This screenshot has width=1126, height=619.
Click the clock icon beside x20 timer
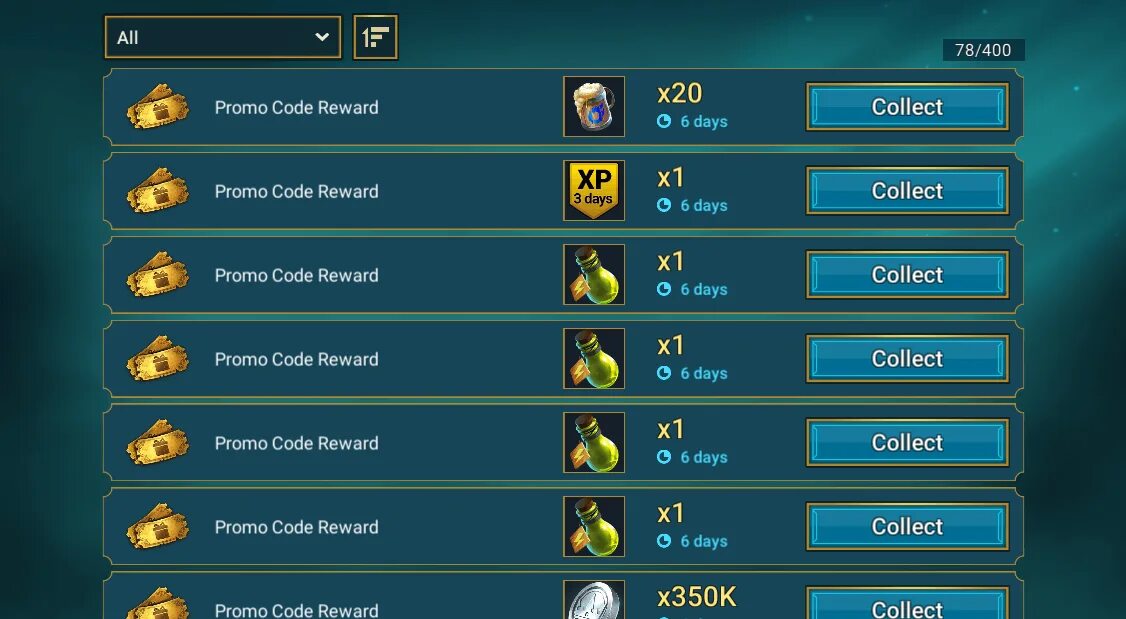pos(664,121)
